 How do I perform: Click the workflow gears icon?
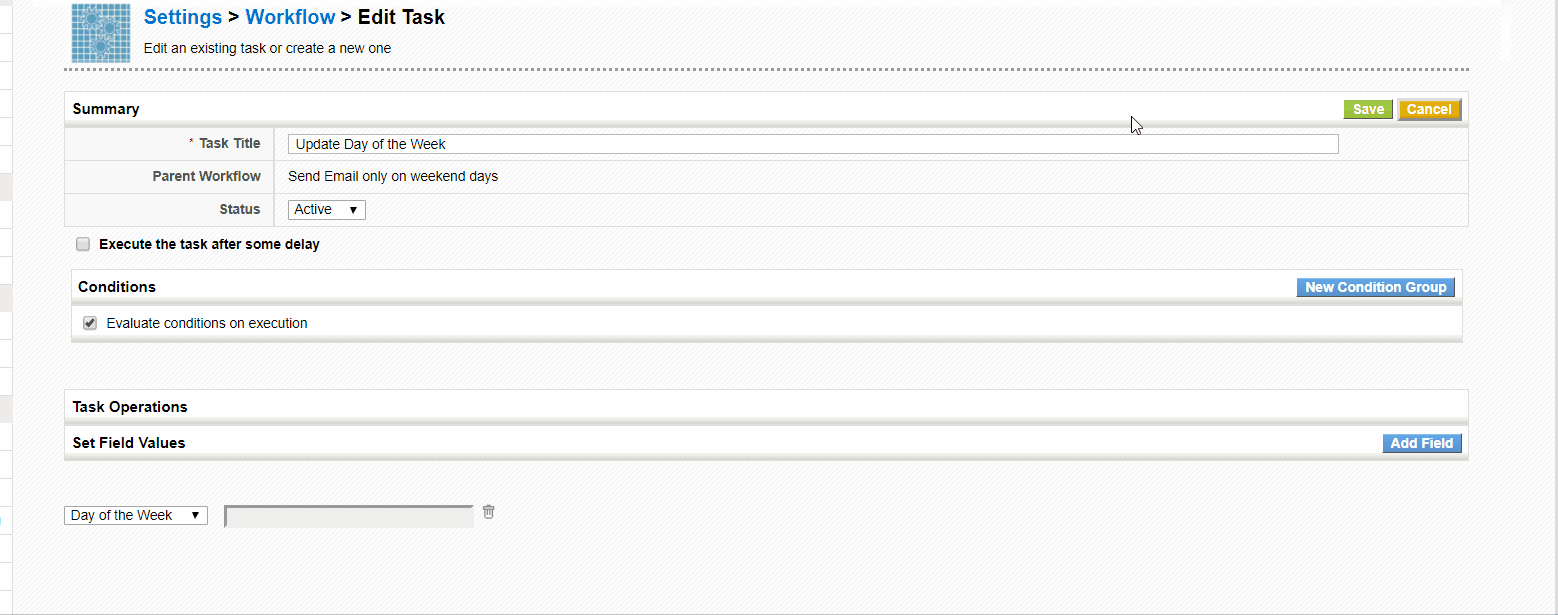(x=101, y=32)
